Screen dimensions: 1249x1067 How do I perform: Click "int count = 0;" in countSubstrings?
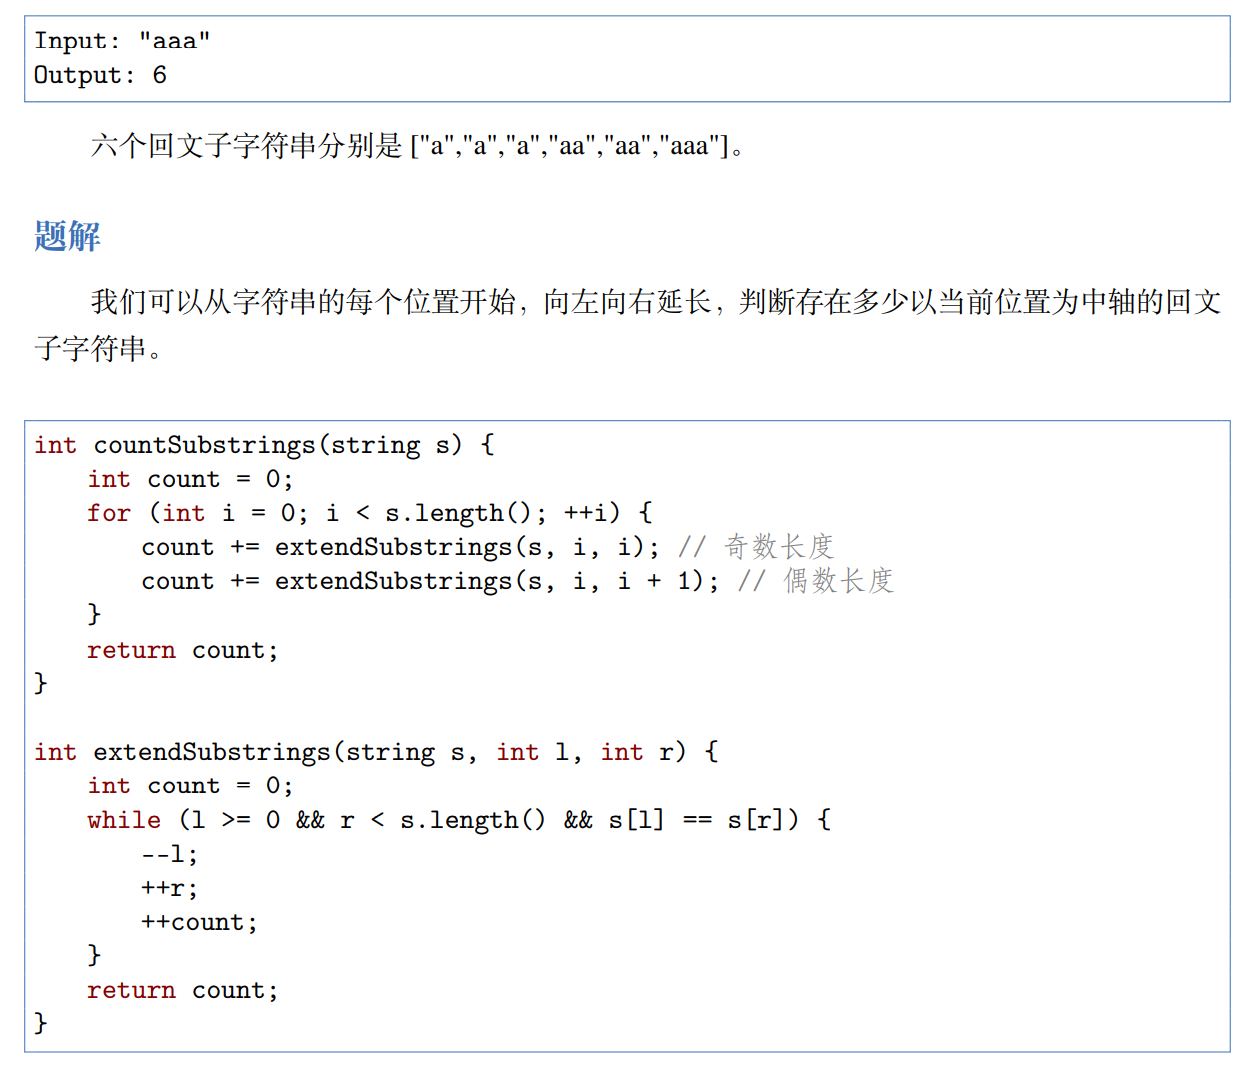pos(190,480)
